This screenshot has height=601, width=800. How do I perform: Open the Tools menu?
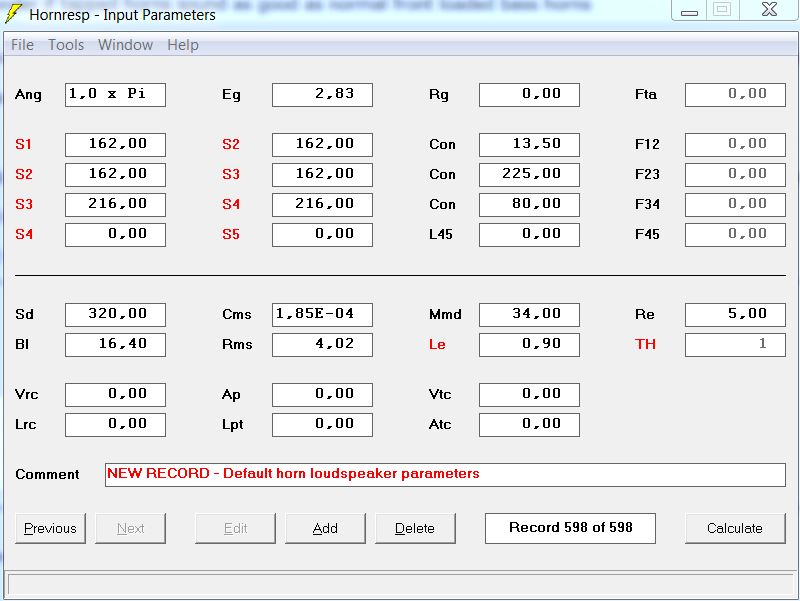(x=66, y=45)
